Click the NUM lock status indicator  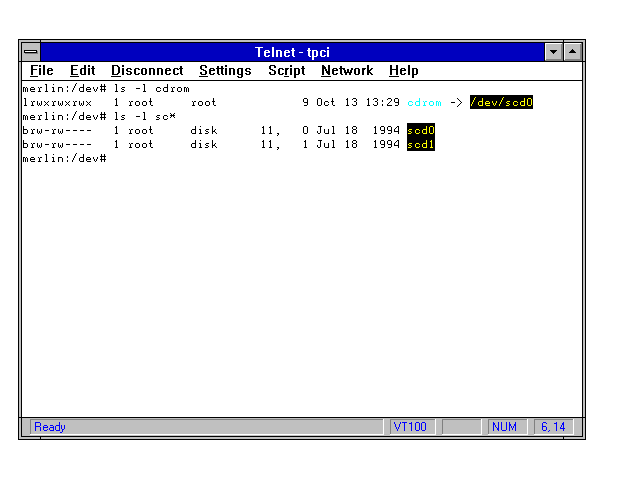[x=505, y=427]
